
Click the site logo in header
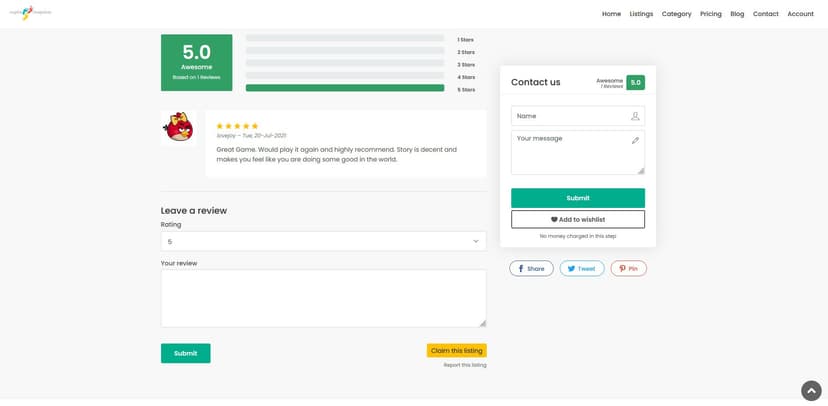tap(30, 13)
